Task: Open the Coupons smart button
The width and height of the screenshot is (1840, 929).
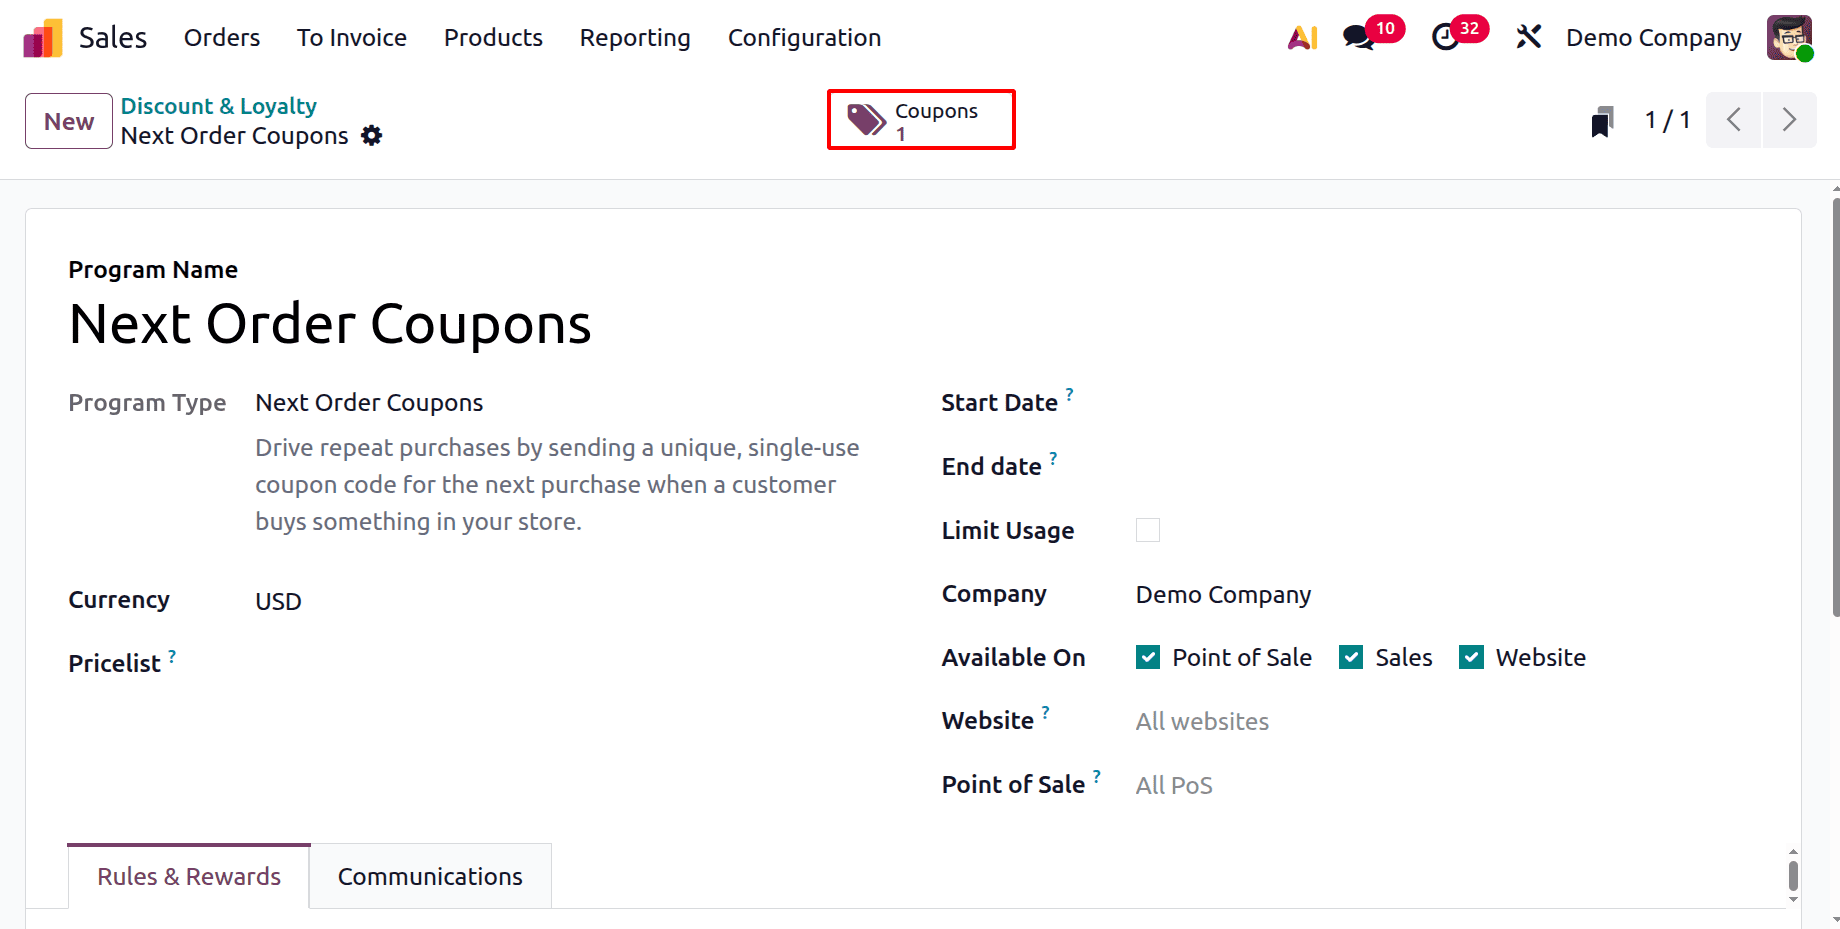Action: coord(920,119)
